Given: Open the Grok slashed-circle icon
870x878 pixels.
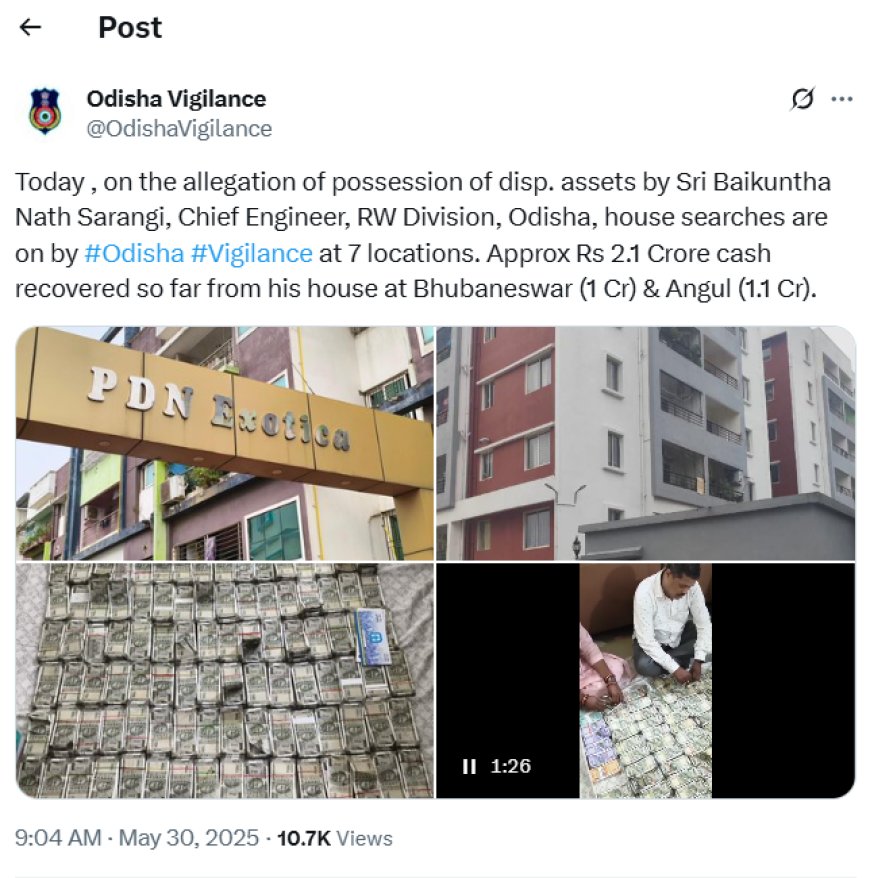Looking at the screenshot, I should (x=802, y=99).
